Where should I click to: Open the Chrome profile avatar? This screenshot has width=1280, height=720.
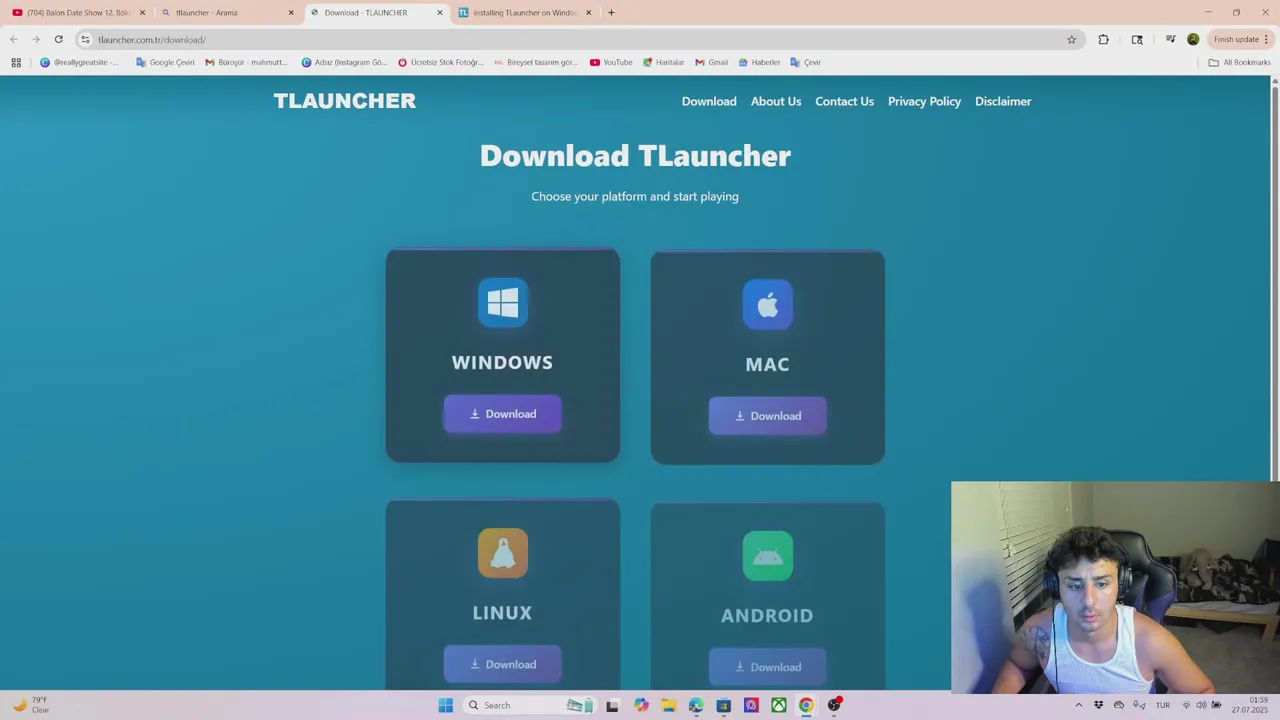(1193, 39)
